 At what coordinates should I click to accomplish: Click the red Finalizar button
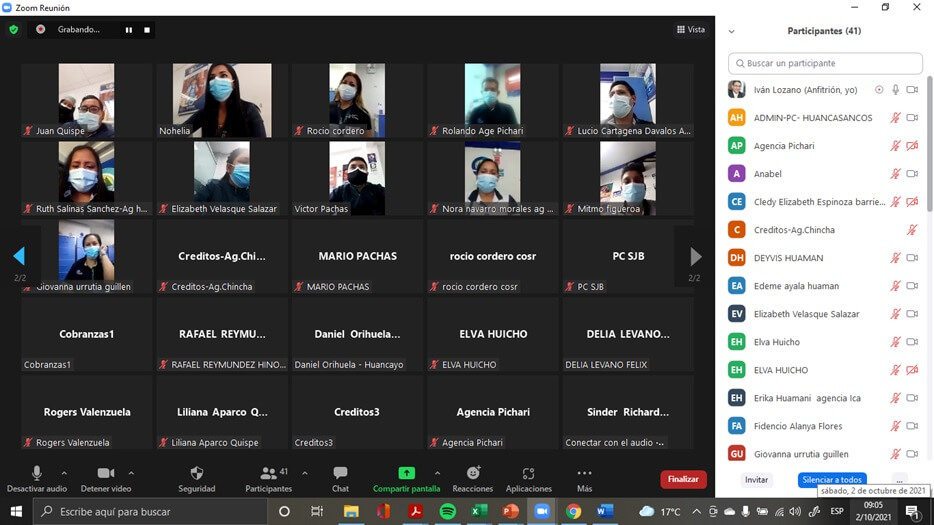tap(683, 479)
